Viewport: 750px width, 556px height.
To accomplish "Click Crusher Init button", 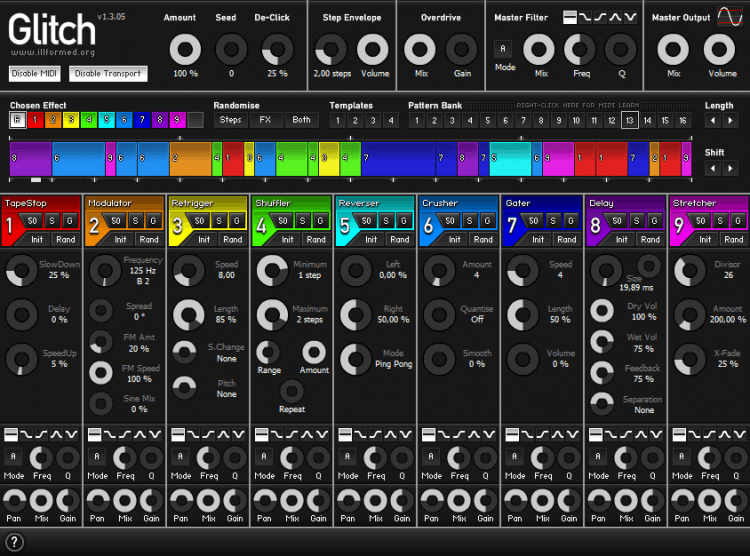I will tap(454, 239).
